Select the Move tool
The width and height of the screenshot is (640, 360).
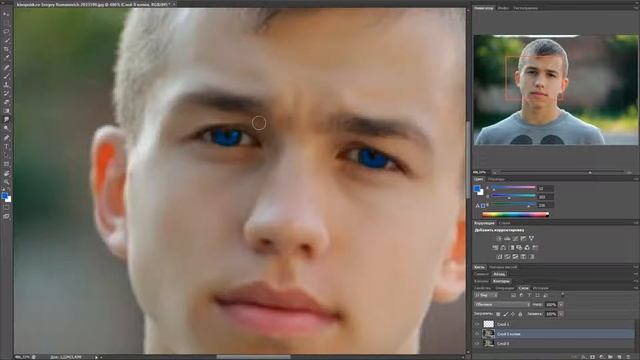point(6,13)
